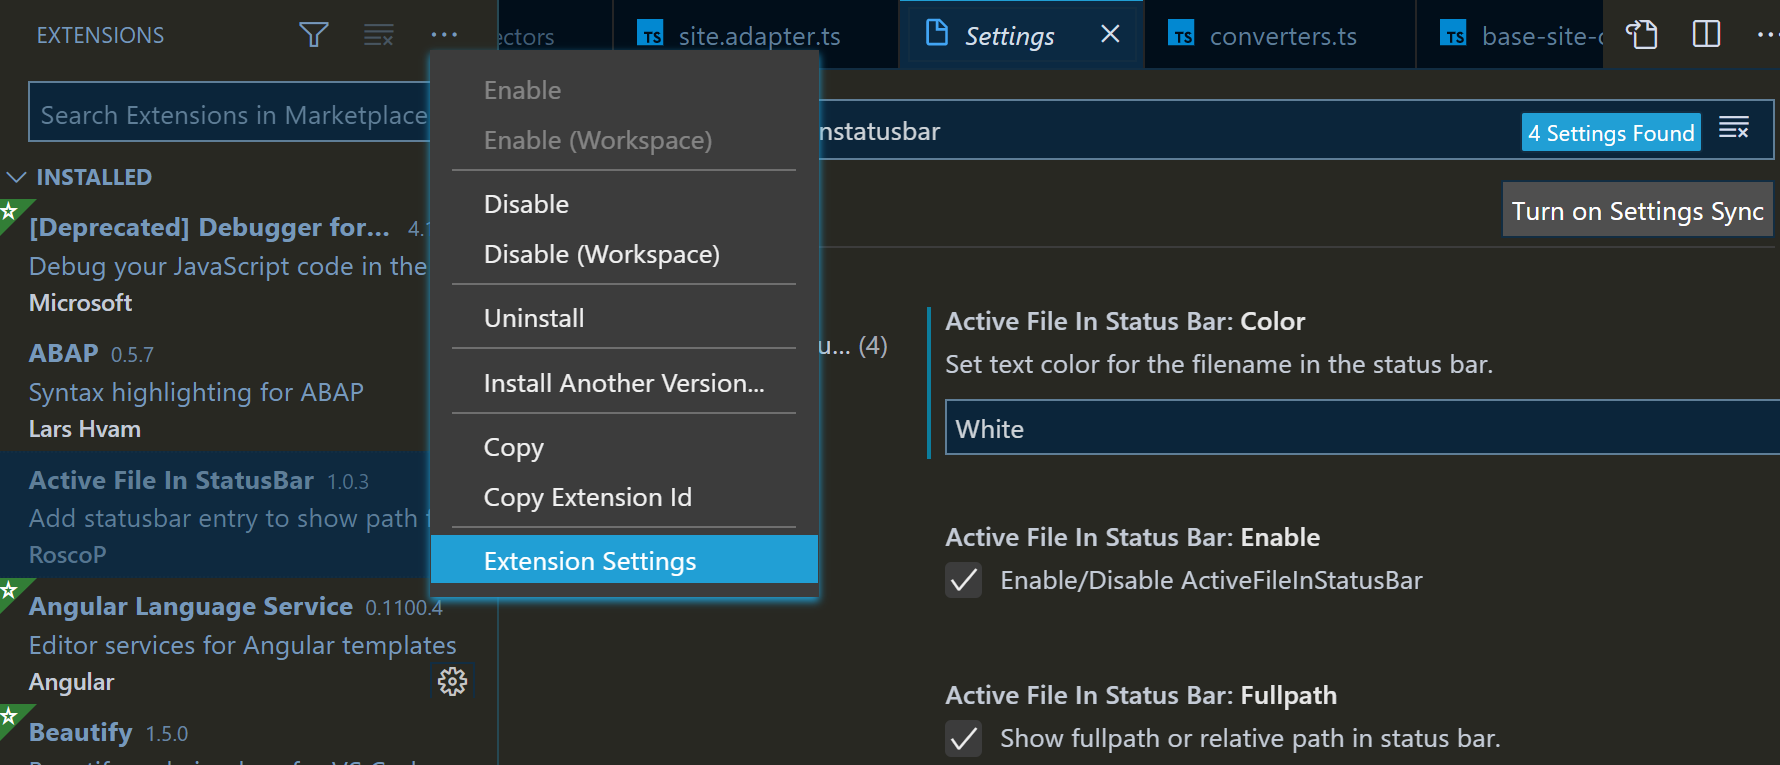Toggle the Enable ActiveFileInStatusBar checkbox
This screenshot has width=1780, height=765.
(964, 581)
